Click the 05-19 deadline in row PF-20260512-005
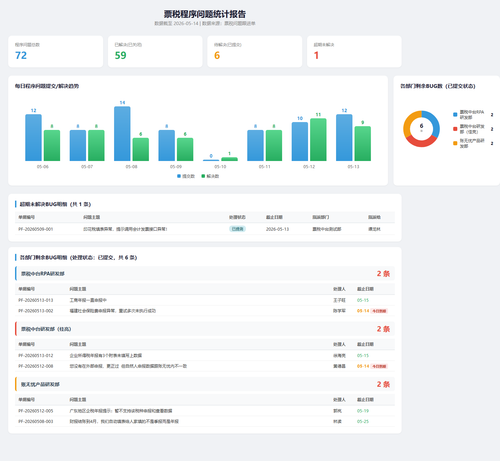This screenshot has height=461, width=500. point(363,411)
